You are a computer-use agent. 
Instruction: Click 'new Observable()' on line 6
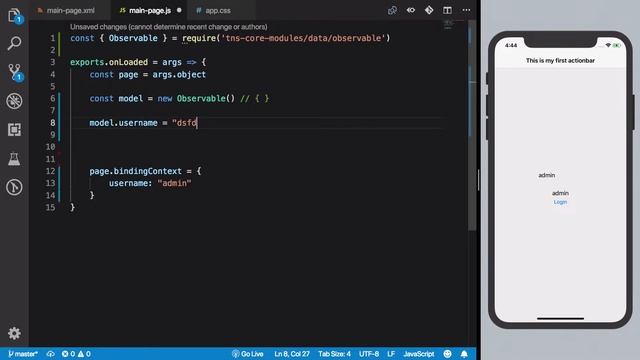point(196,98)
